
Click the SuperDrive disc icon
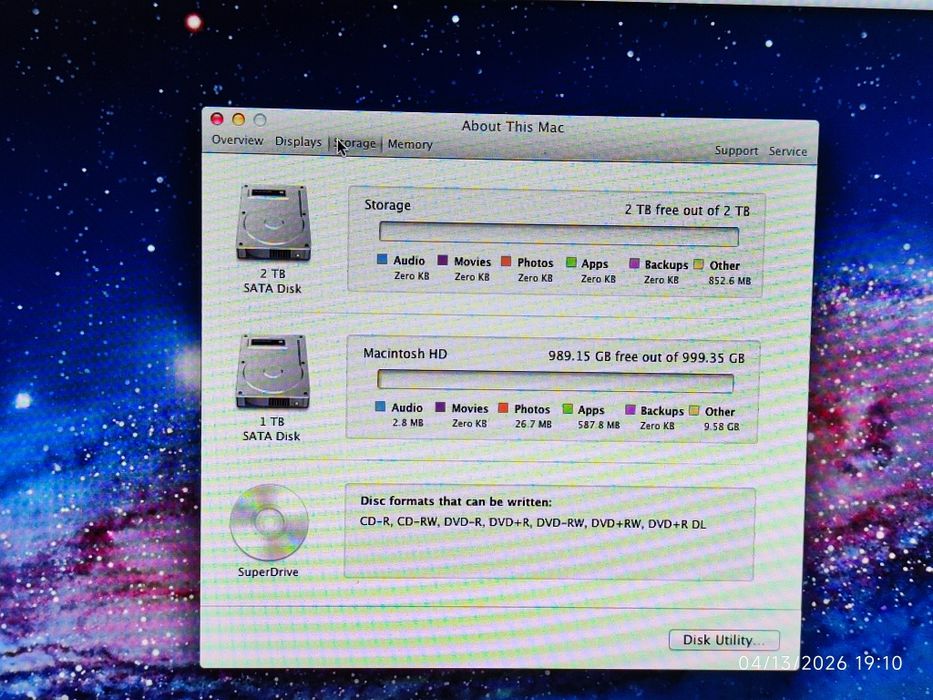[269, 522]
